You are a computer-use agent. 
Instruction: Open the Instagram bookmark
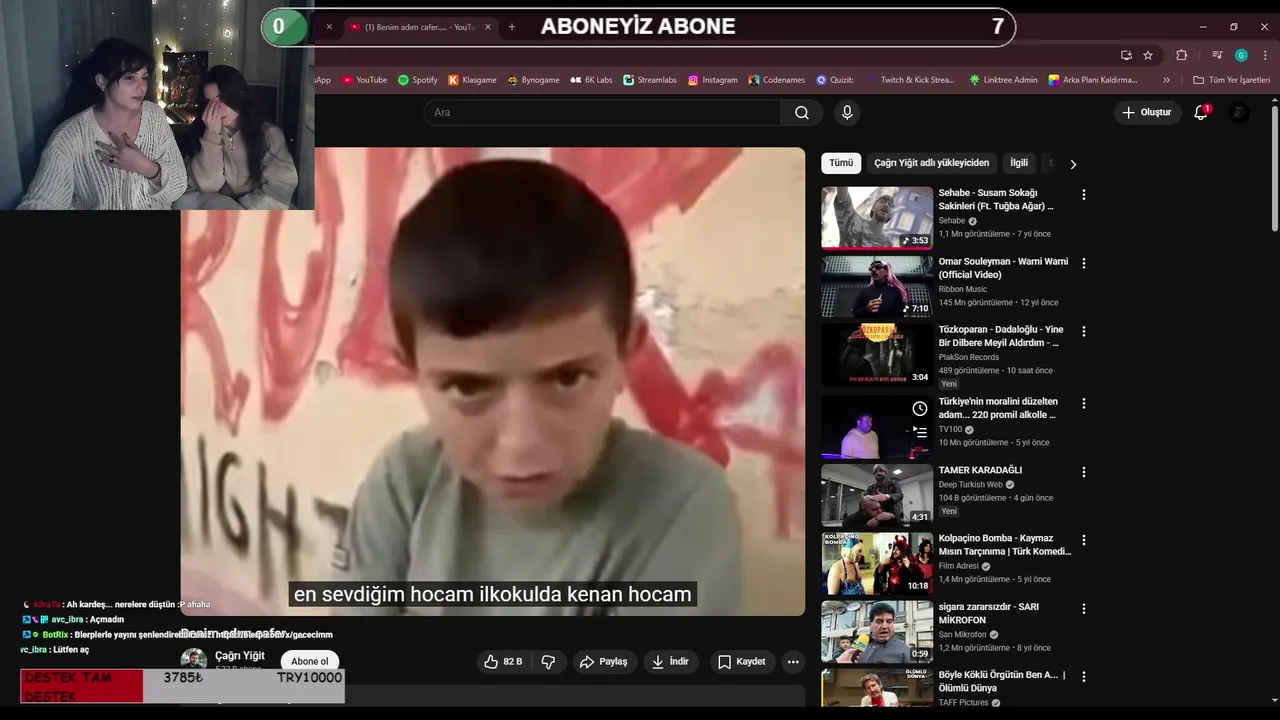(x=713, y=80)
